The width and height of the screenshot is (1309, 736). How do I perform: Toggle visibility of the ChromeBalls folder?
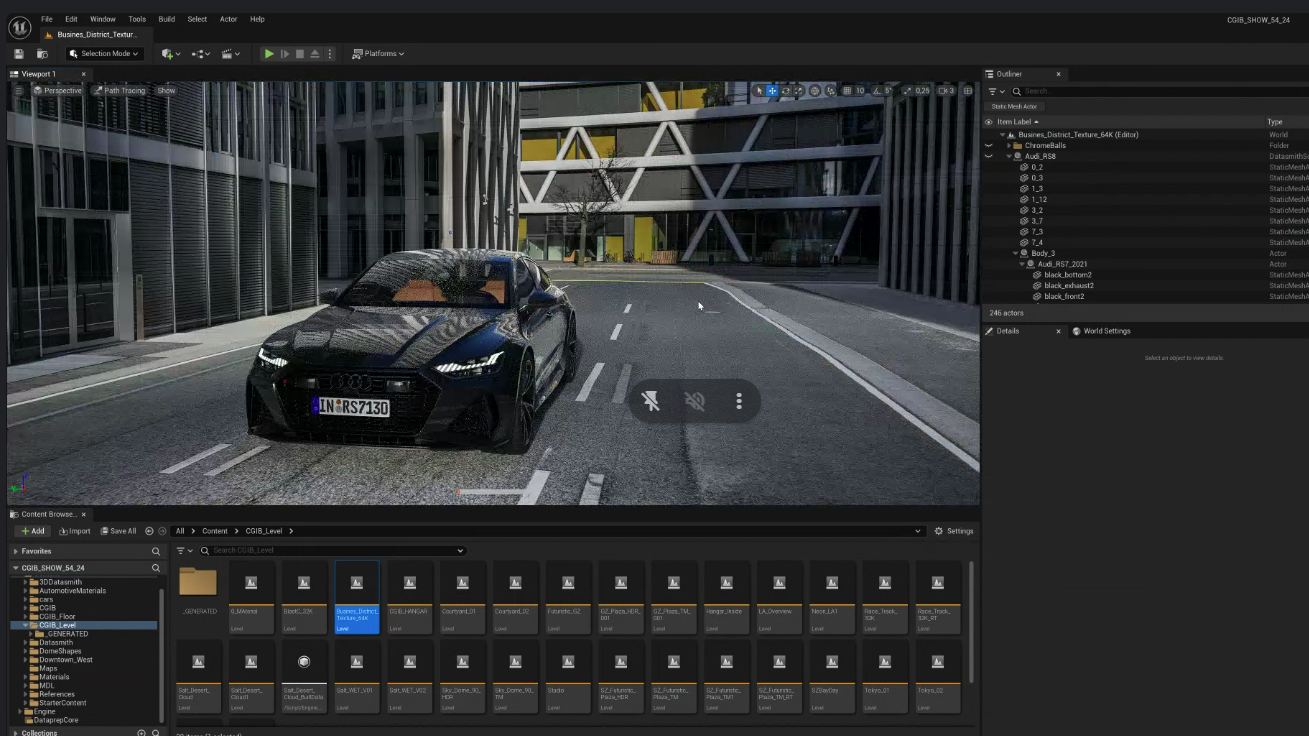tap(988, 146)
